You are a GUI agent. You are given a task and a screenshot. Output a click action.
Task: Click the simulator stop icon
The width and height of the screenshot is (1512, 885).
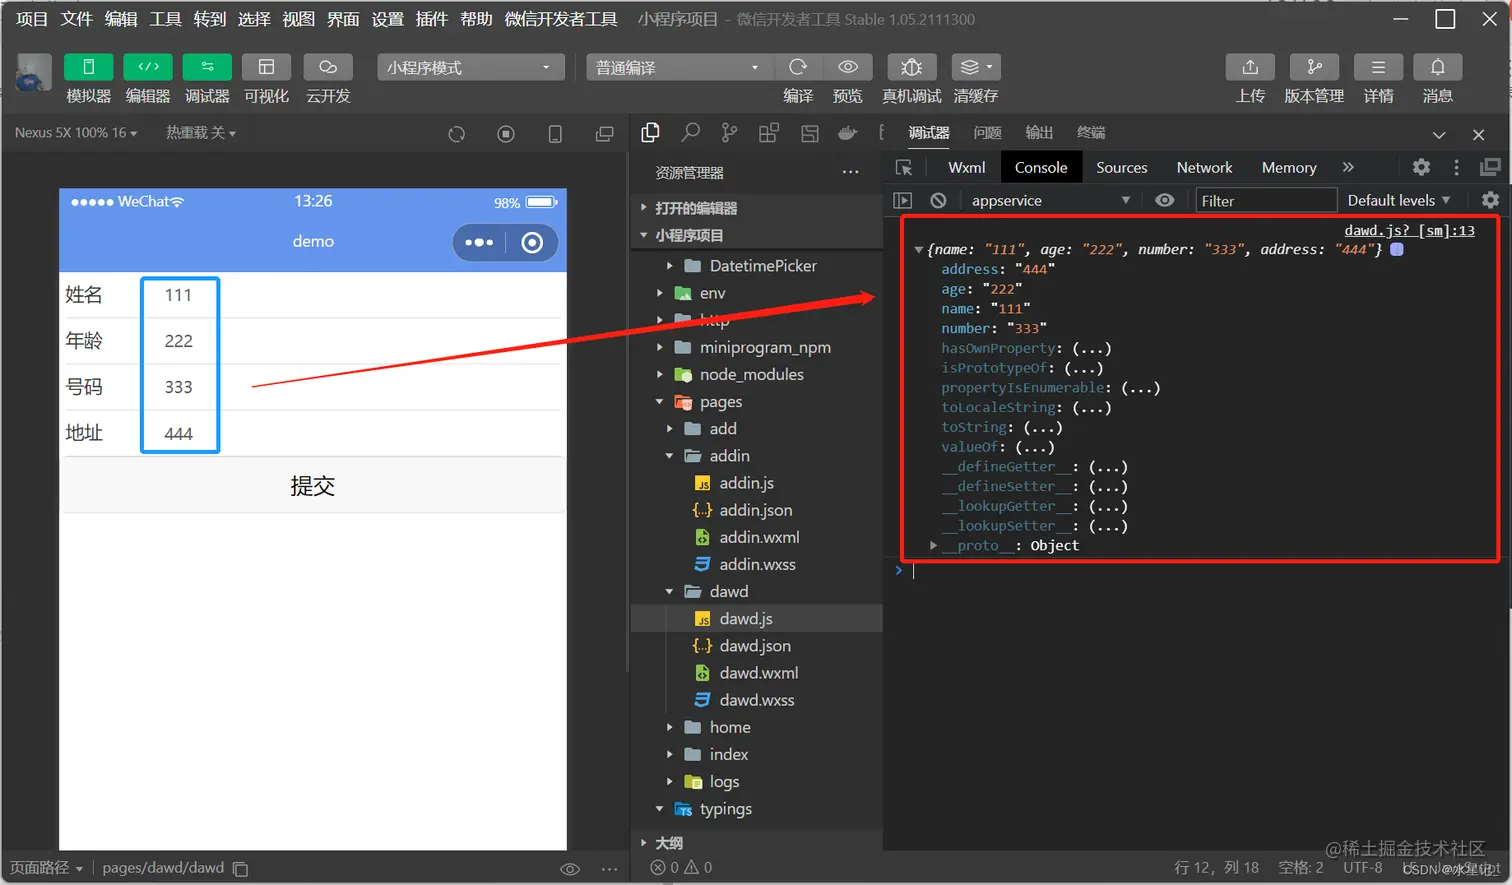point(506,134)
